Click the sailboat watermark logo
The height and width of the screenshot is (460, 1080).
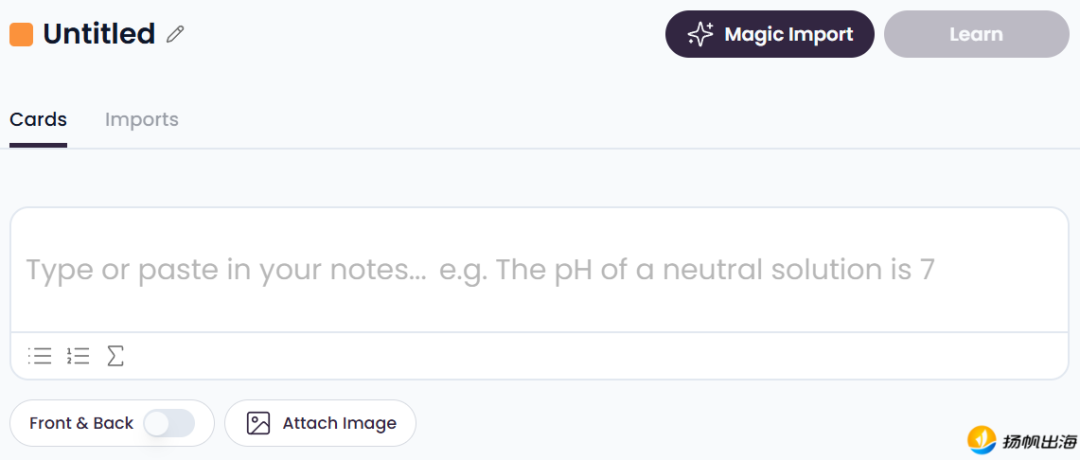(x=982, y=439)
